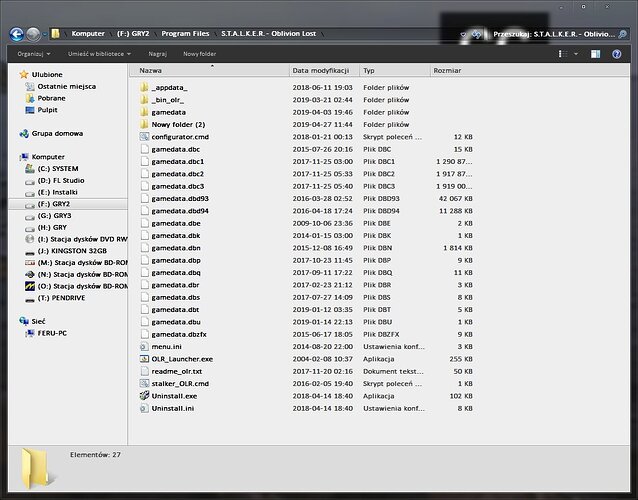Select the Nowy folder (2) icon
This screenshot has width=638, height=500.
click(x=144, y=124)
